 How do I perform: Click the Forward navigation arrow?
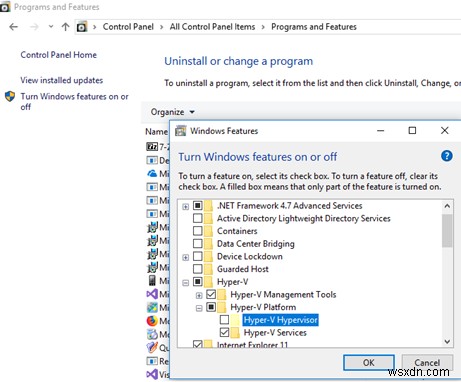(x=34, y=27)
